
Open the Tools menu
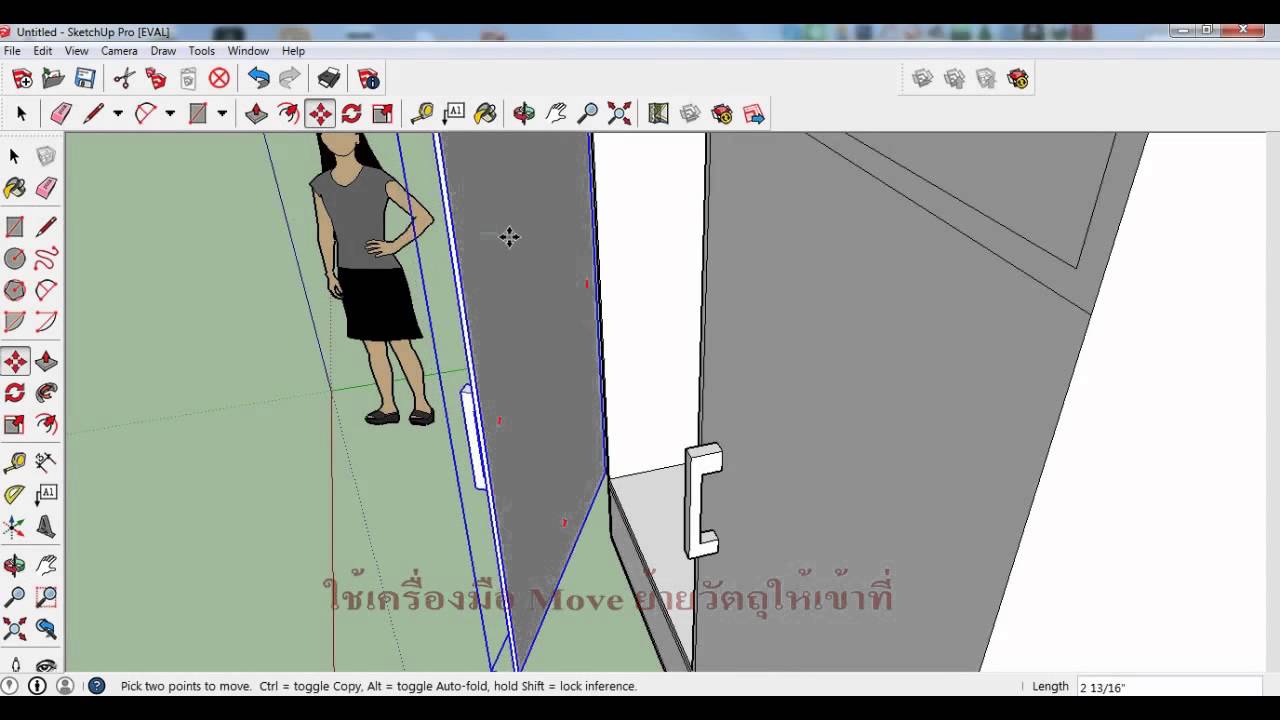coord(202,51)
